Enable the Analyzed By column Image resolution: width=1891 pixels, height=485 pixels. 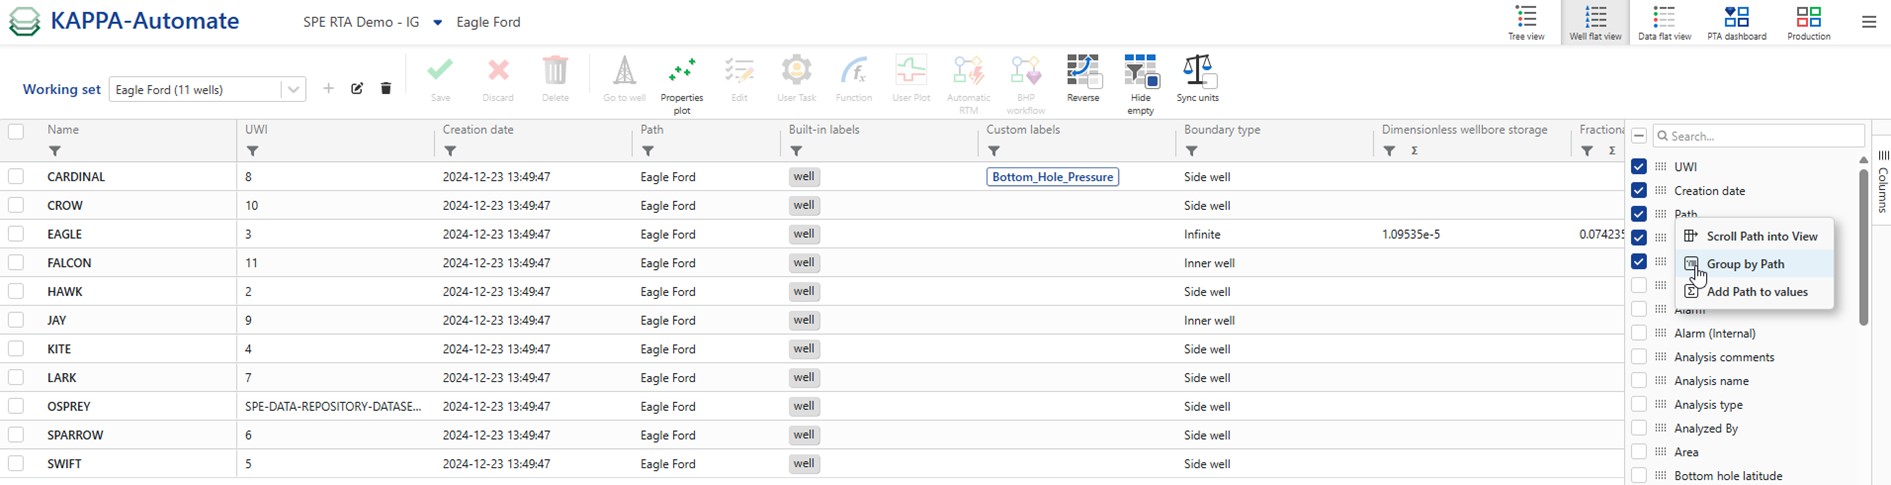click(1638, 428)
